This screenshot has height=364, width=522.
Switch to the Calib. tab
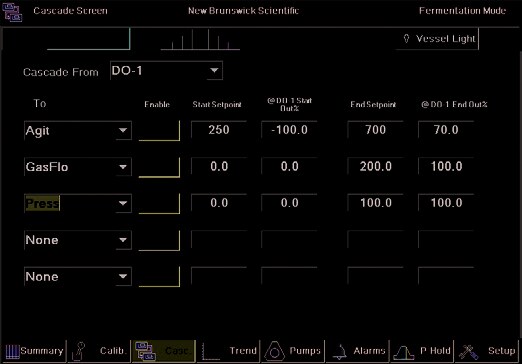[x=99, y=351]
